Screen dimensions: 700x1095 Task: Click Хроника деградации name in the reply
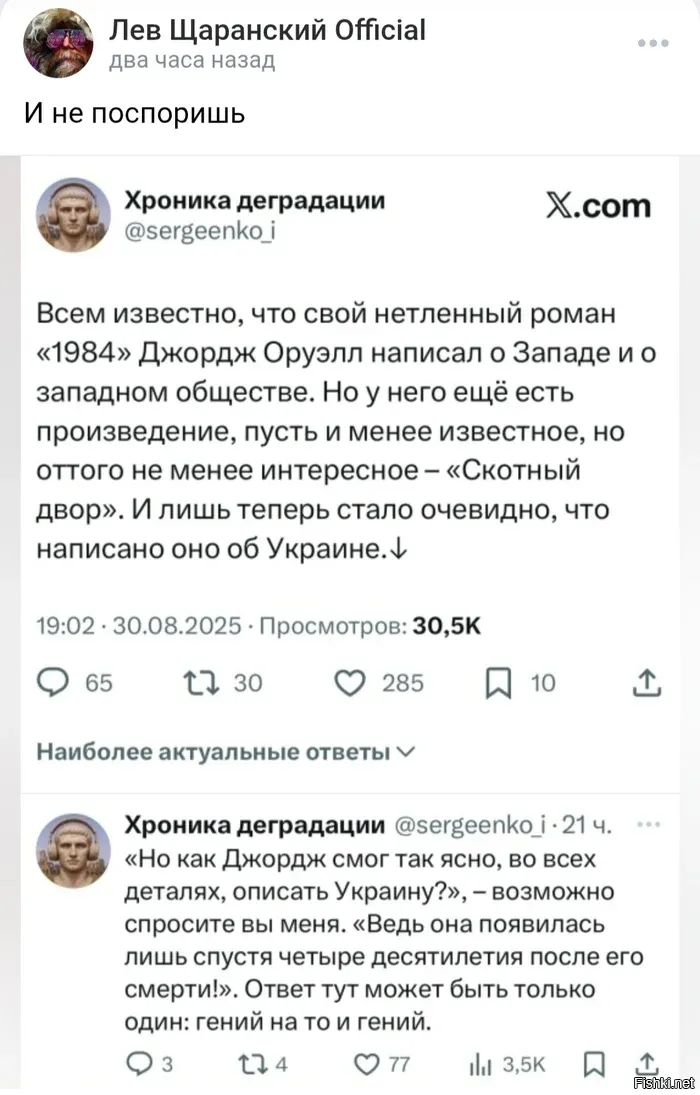[x=254, y=825]
